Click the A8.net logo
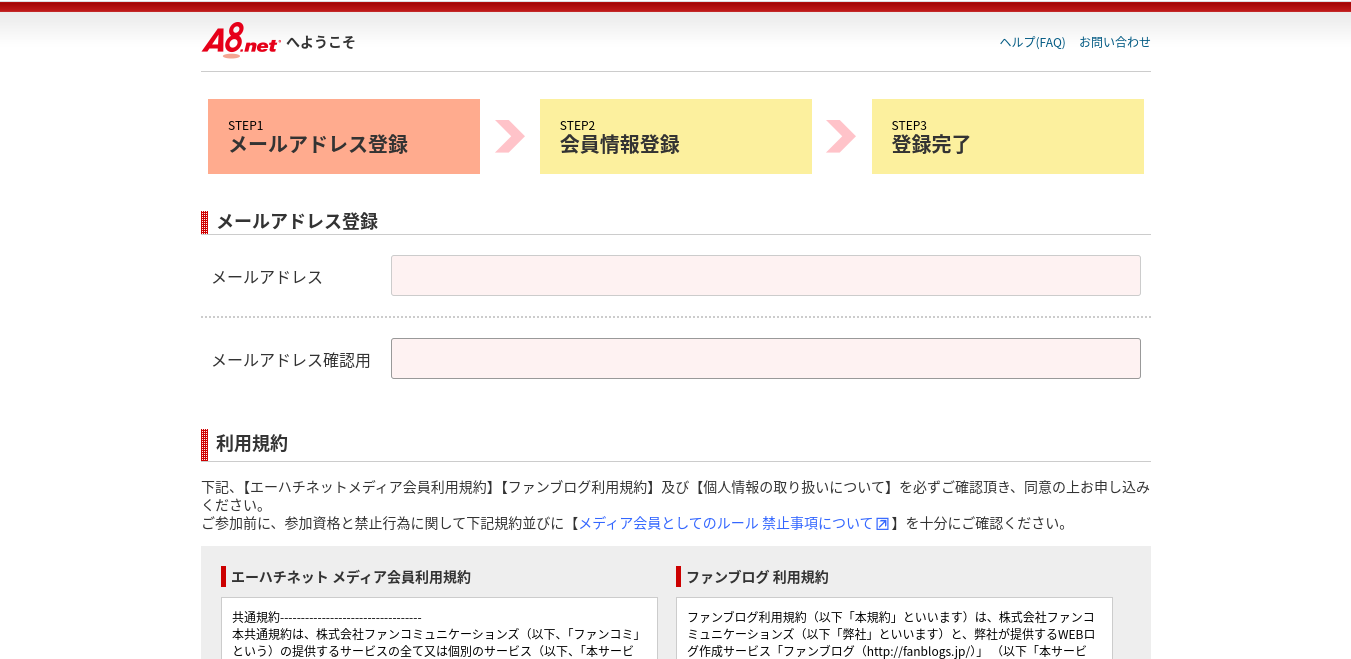The height and width of the screenshot is (659, 1351). point(241,41)
